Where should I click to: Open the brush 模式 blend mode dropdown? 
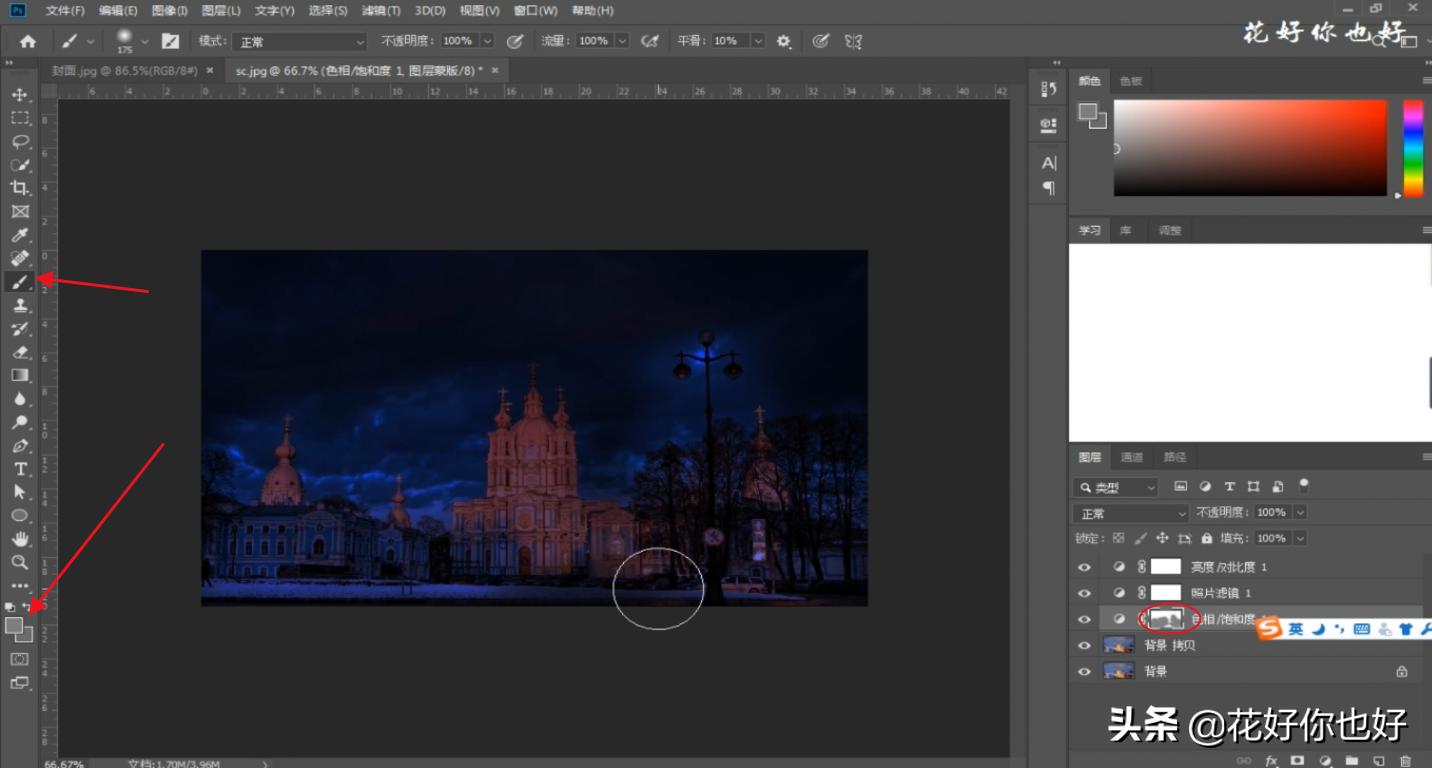(x=299, y=42)
